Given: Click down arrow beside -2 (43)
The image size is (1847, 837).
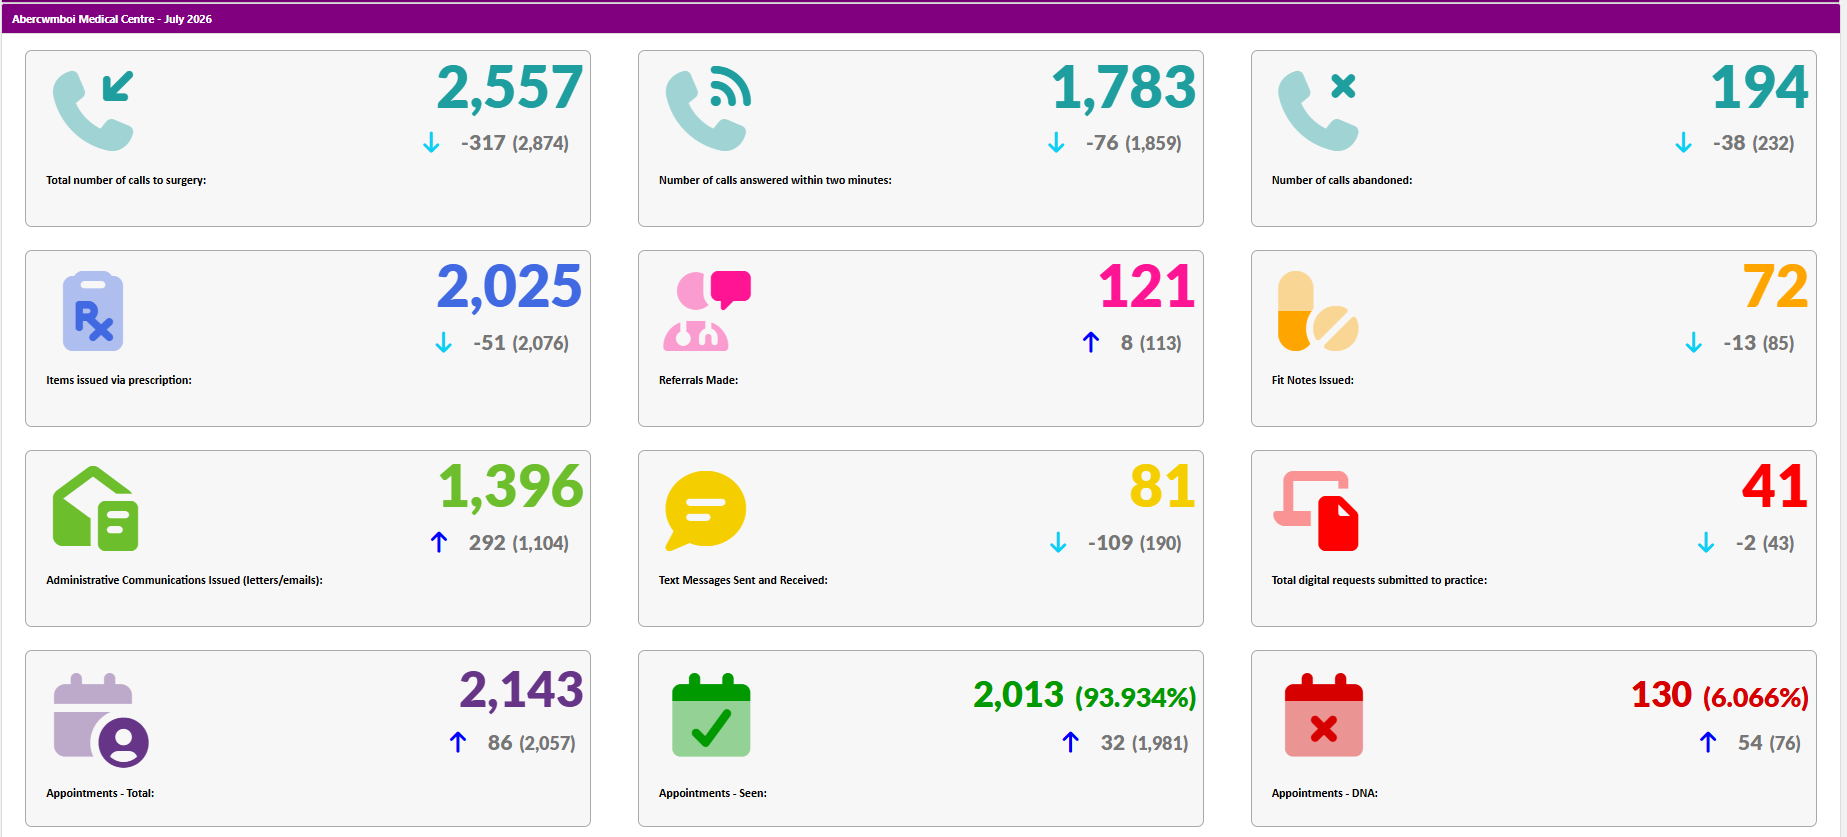Looking at the screenshot, I should pos(1706,543).
